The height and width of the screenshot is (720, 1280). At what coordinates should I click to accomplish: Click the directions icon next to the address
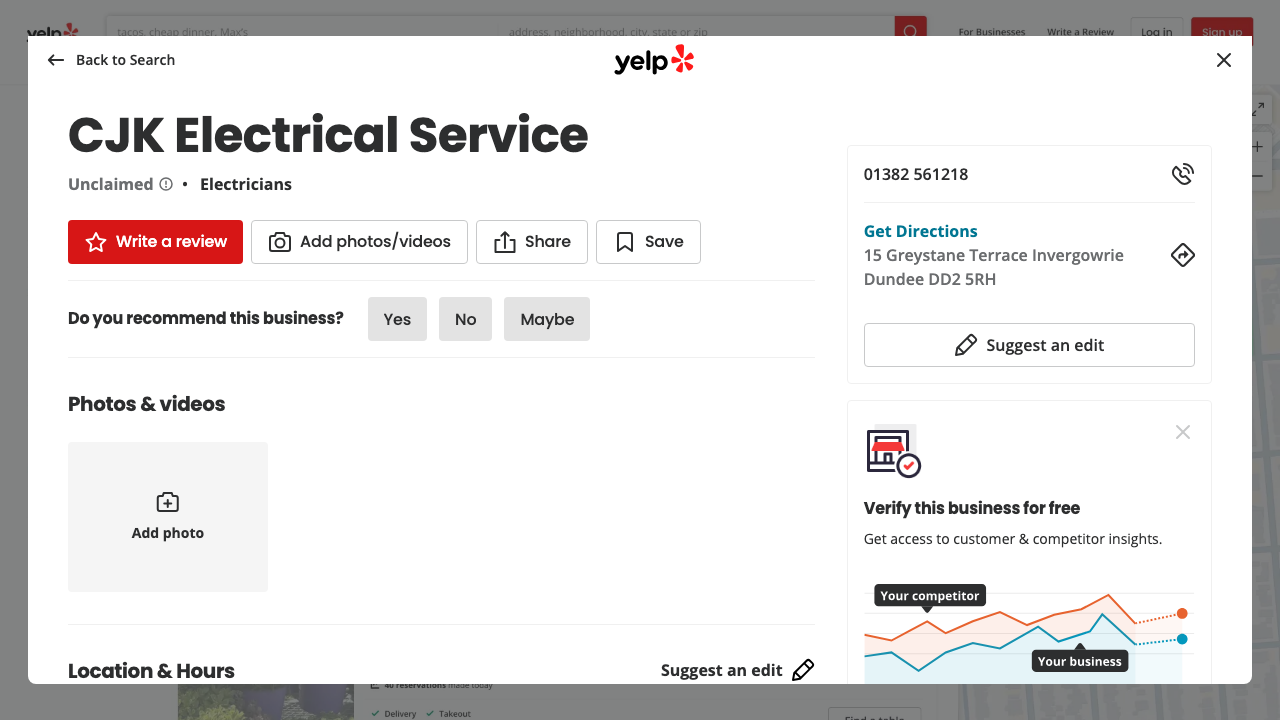click(1182, 255)
